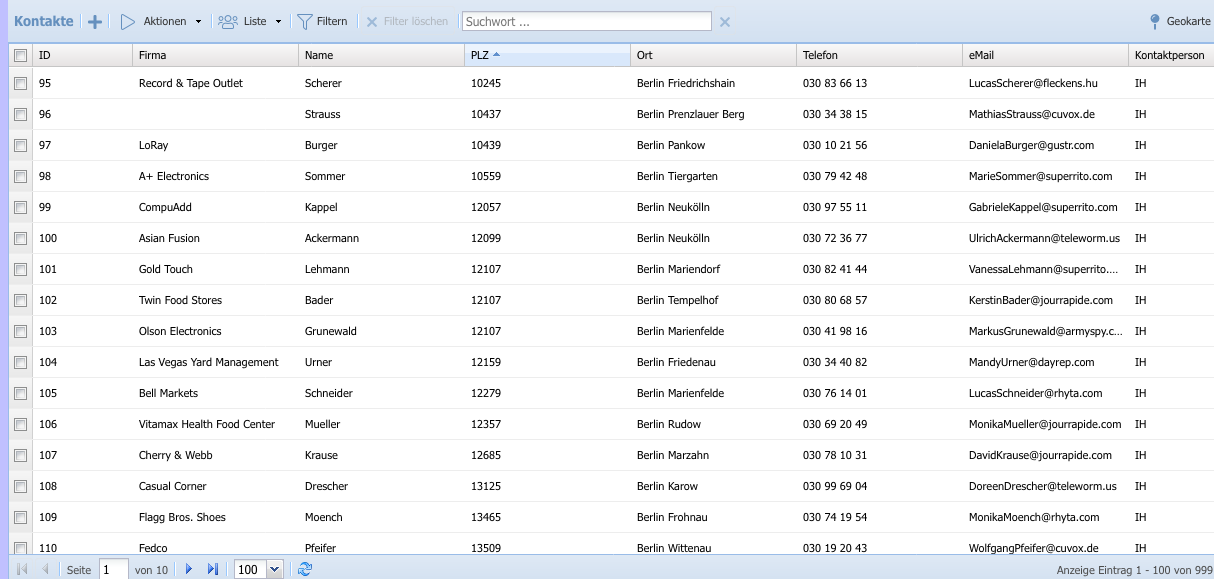The height and width of the screenshot is (579, 1214).
Task: Jump to last page arrow
Action: (x=212, y=569)
